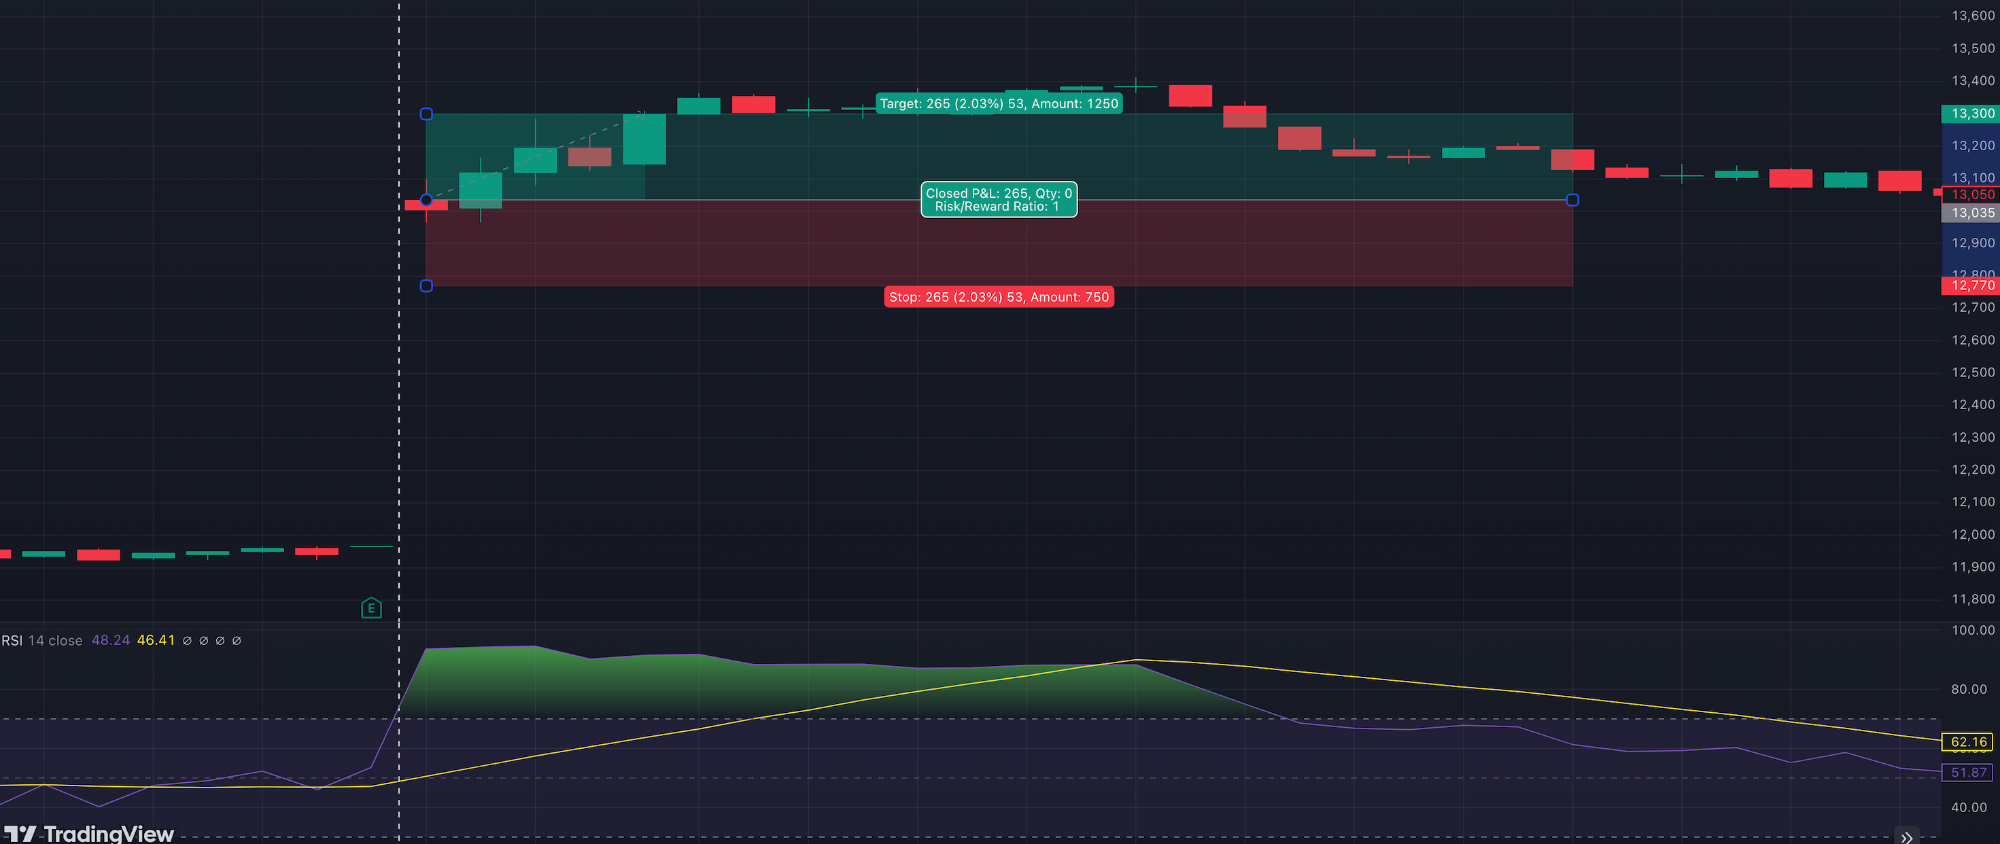Open the earnings 'E' marker
The width and height of the screenshot is (2000, 844).
371,608
